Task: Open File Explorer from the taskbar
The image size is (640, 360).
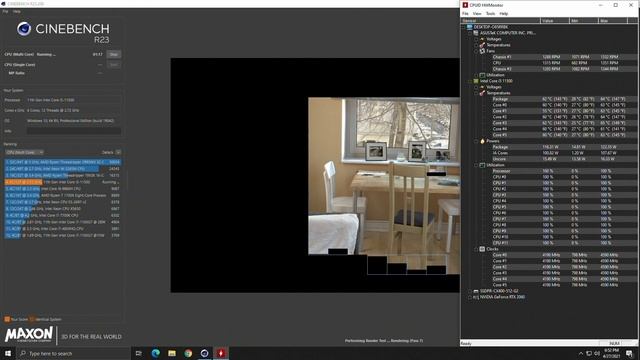Action: (172, 353)
